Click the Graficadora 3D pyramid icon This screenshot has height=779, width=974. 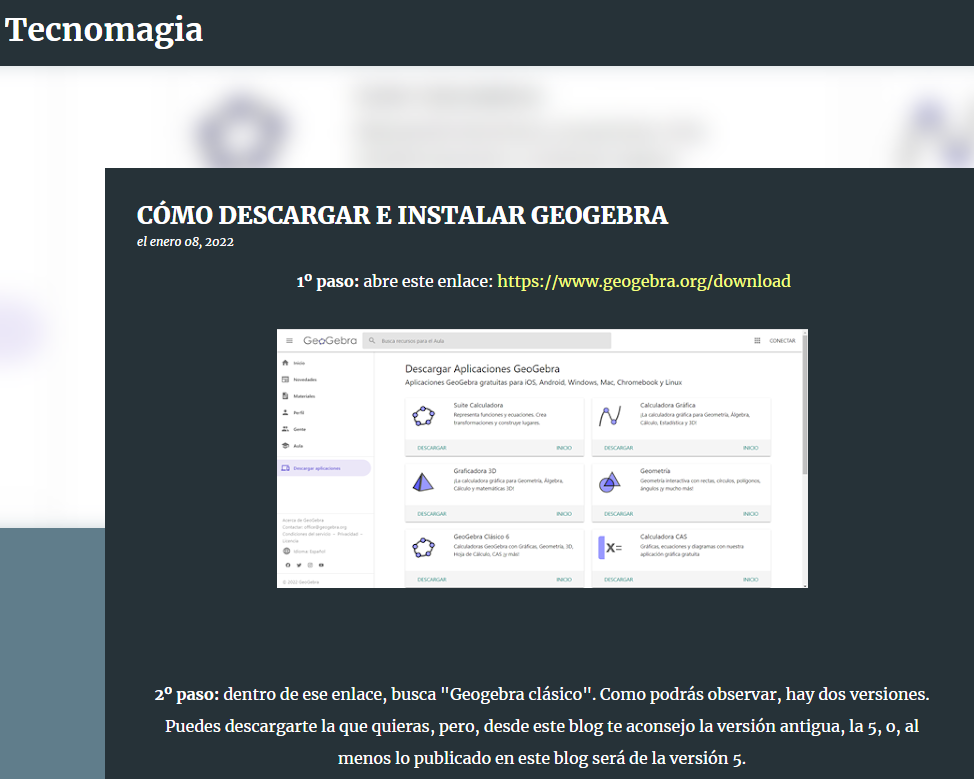pos(424,482)
